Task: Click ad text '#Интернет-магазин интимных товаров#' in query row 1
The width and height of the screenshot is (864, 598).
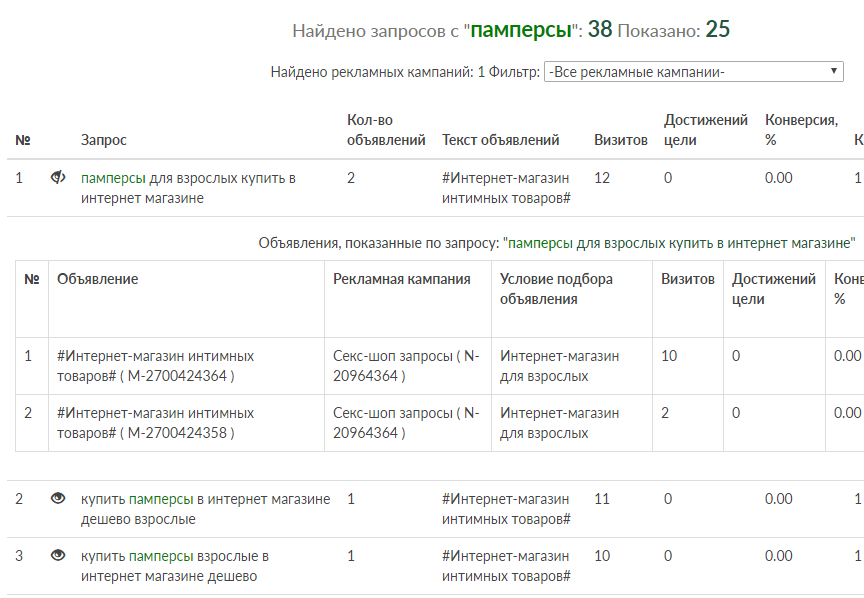Action: [506, 188]
